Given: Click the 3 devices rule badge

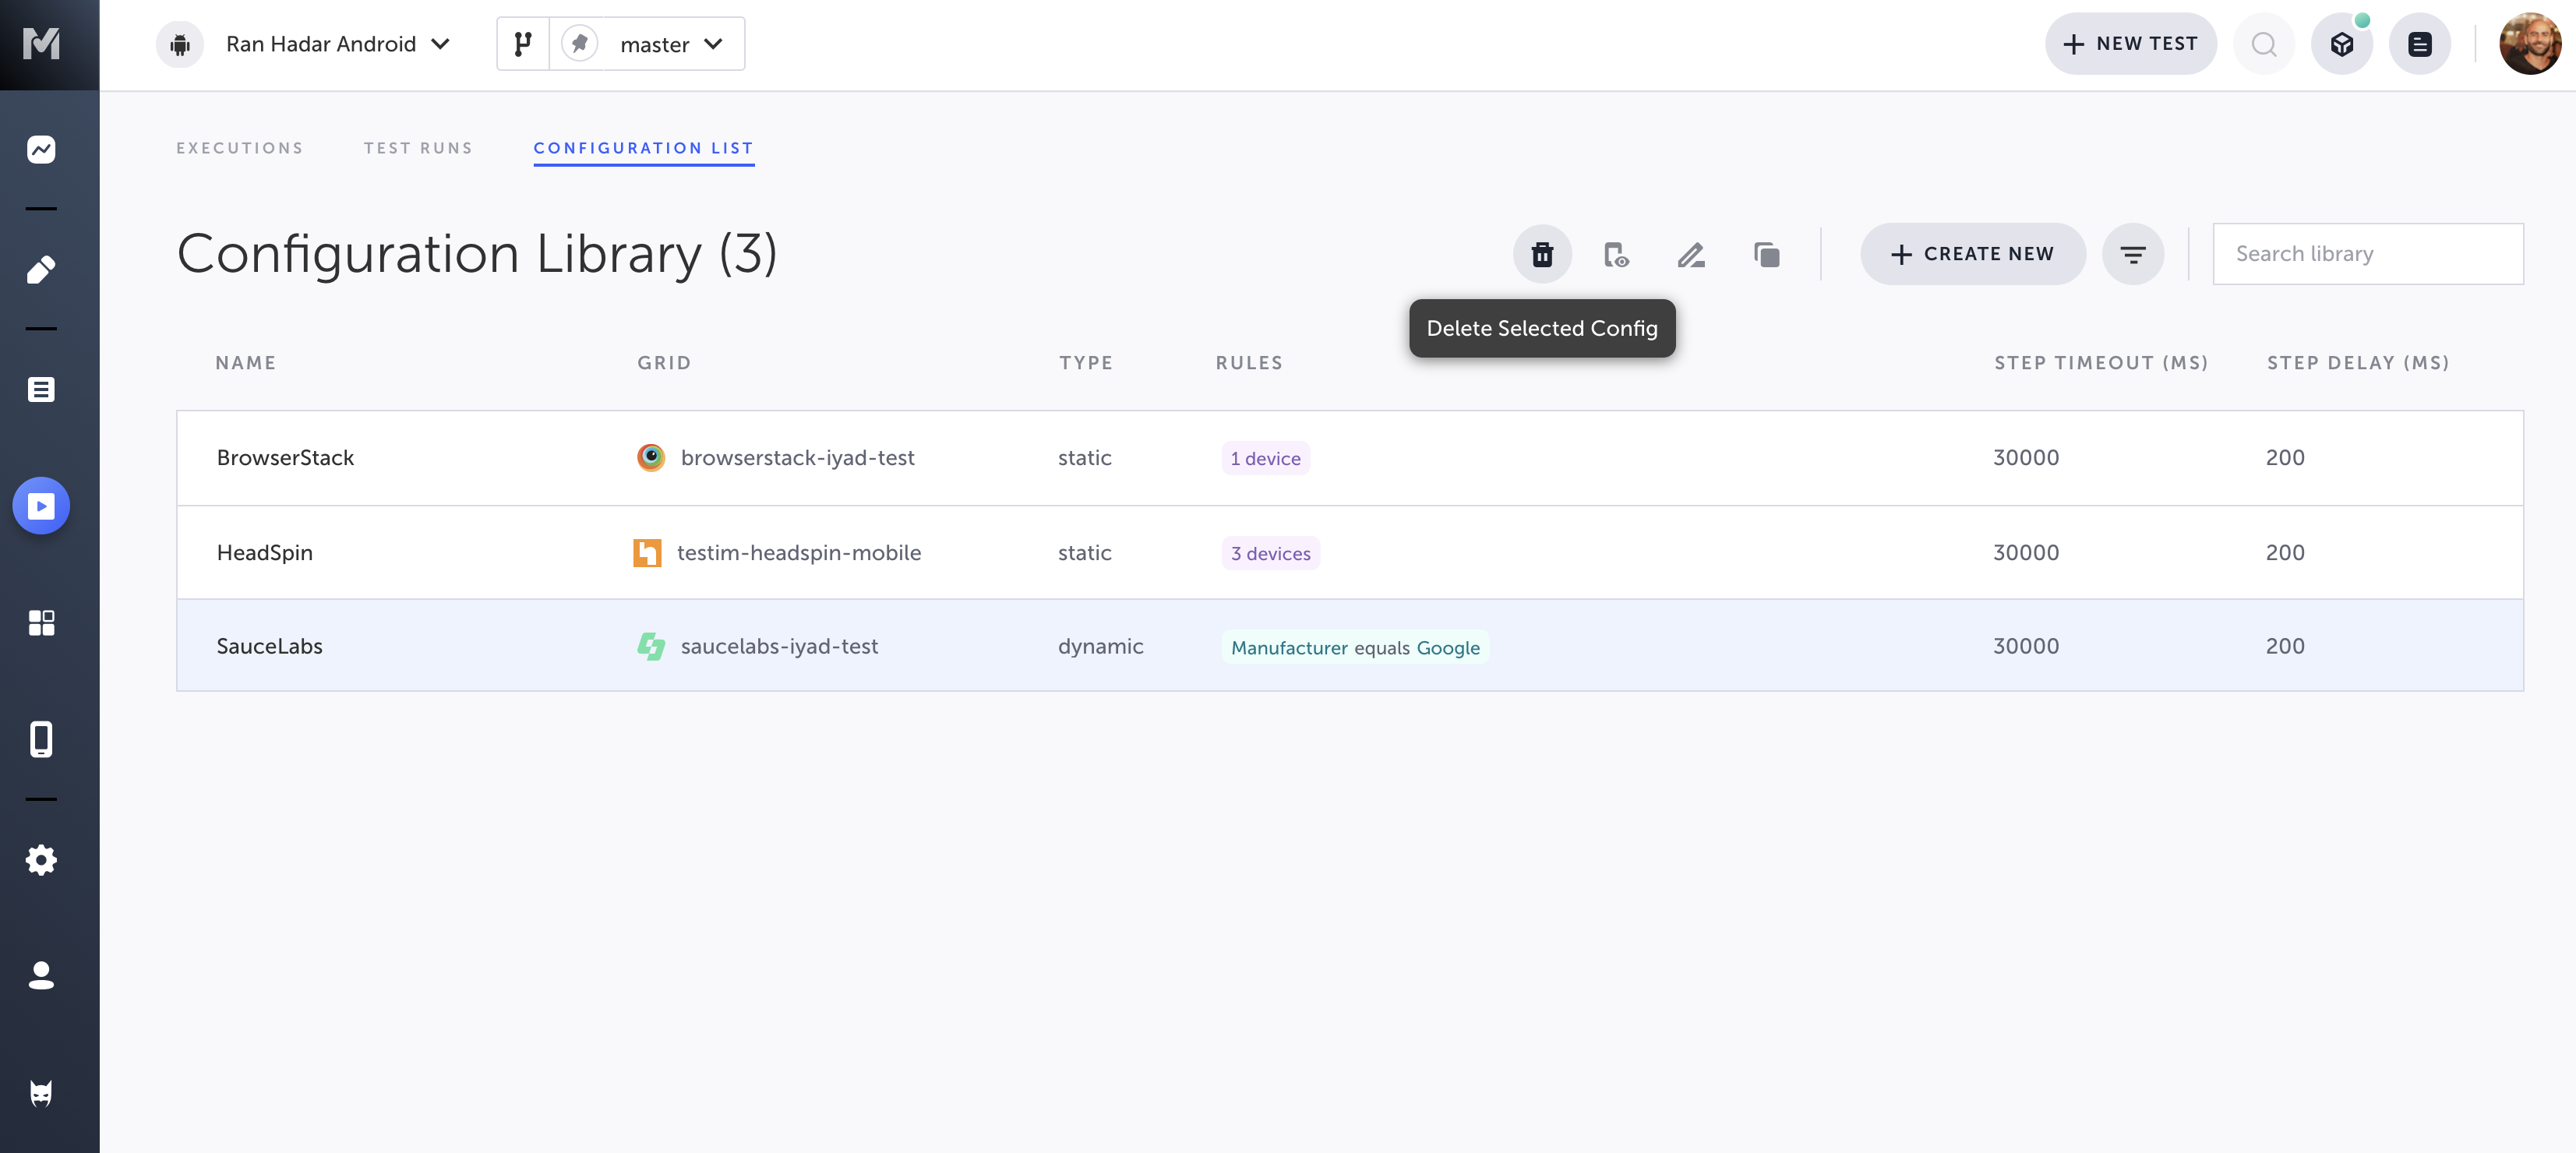Looking at the screenshot, I should point(1270,553).
